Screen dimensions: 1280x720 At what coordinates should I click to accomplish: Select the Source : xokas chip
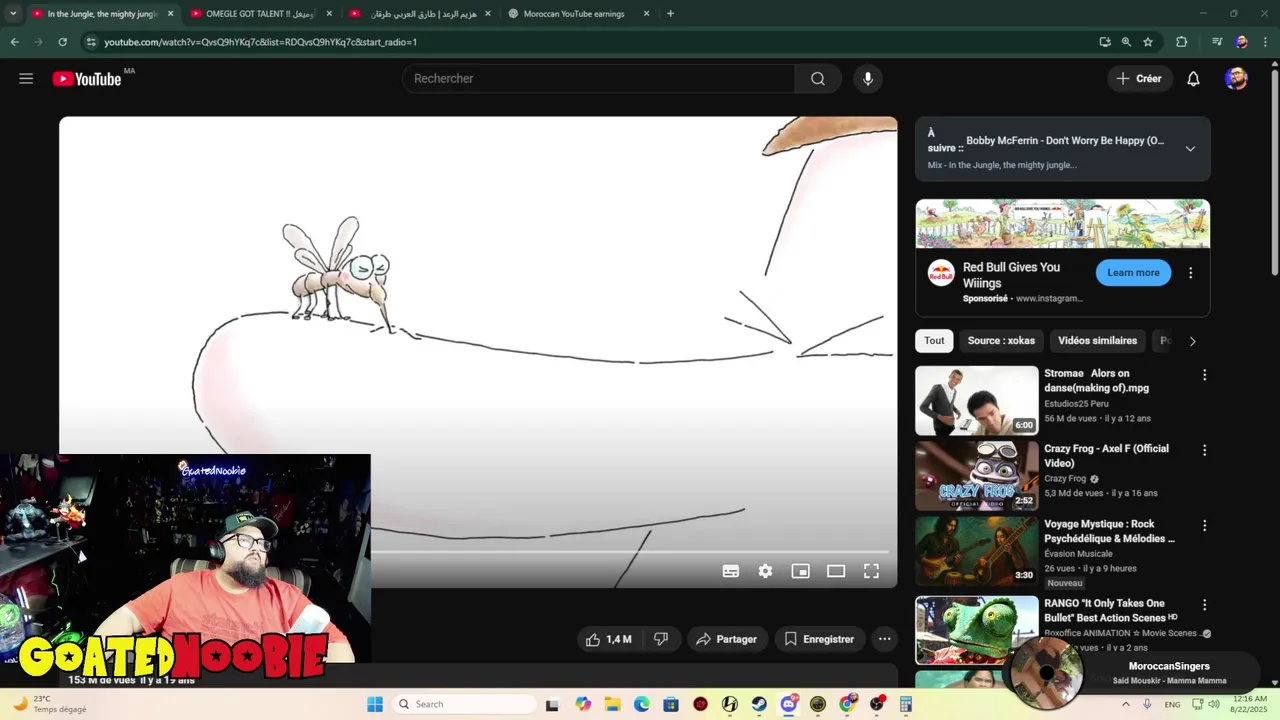tap(1001, 341)
